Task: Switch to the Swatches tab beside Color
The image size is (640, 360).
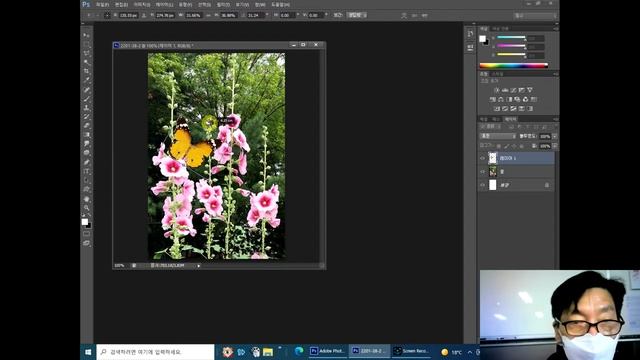Action: click(x=500, y=29)
